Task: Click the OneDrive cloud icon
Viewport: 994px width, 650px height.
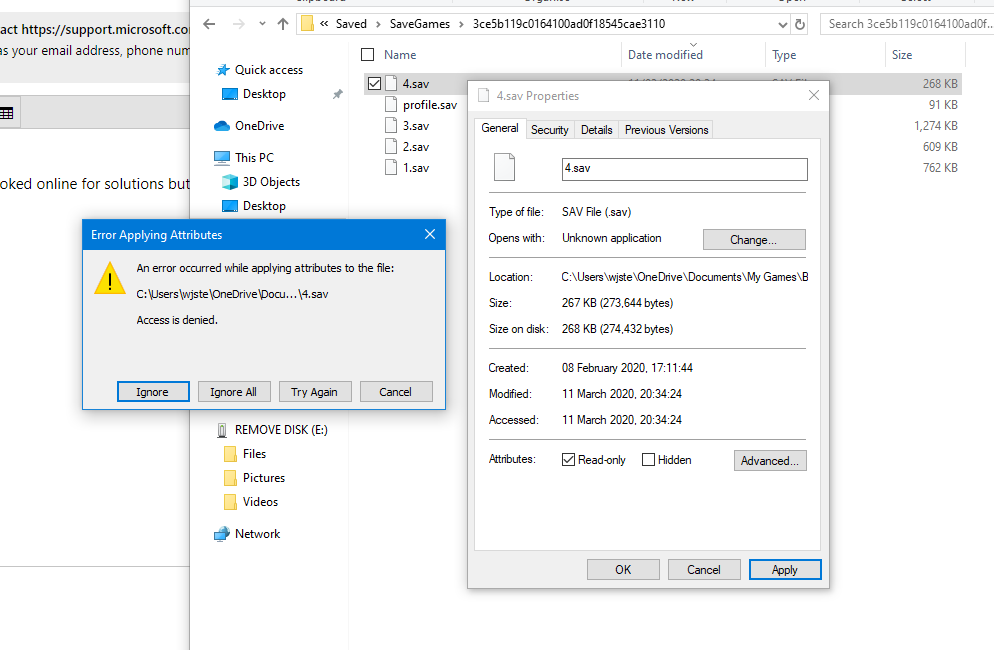Action: click(x=222, y=126)
